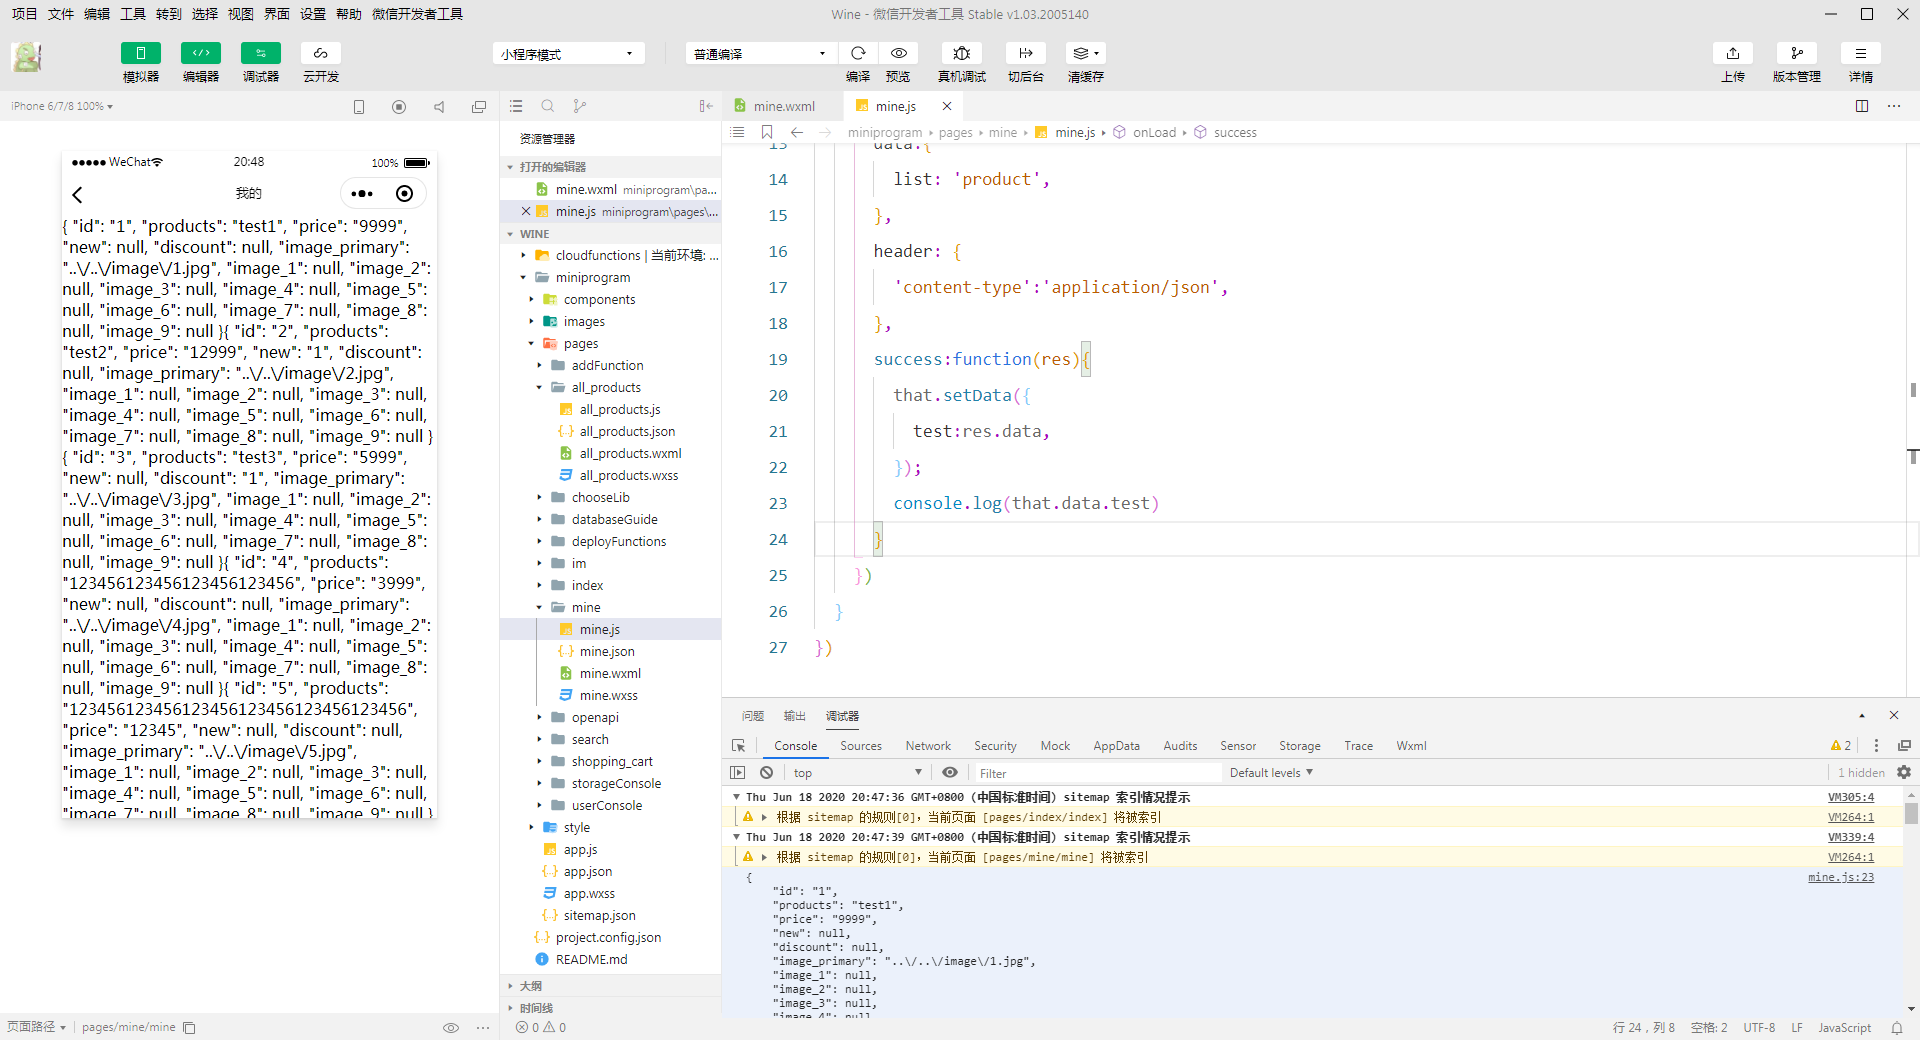Open the version management icon

click(x=1796, y=53)
